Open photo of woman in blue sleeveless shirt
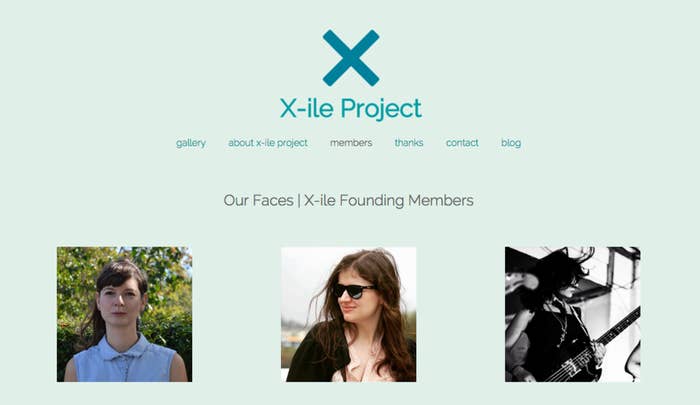 [x=125, y=314]
